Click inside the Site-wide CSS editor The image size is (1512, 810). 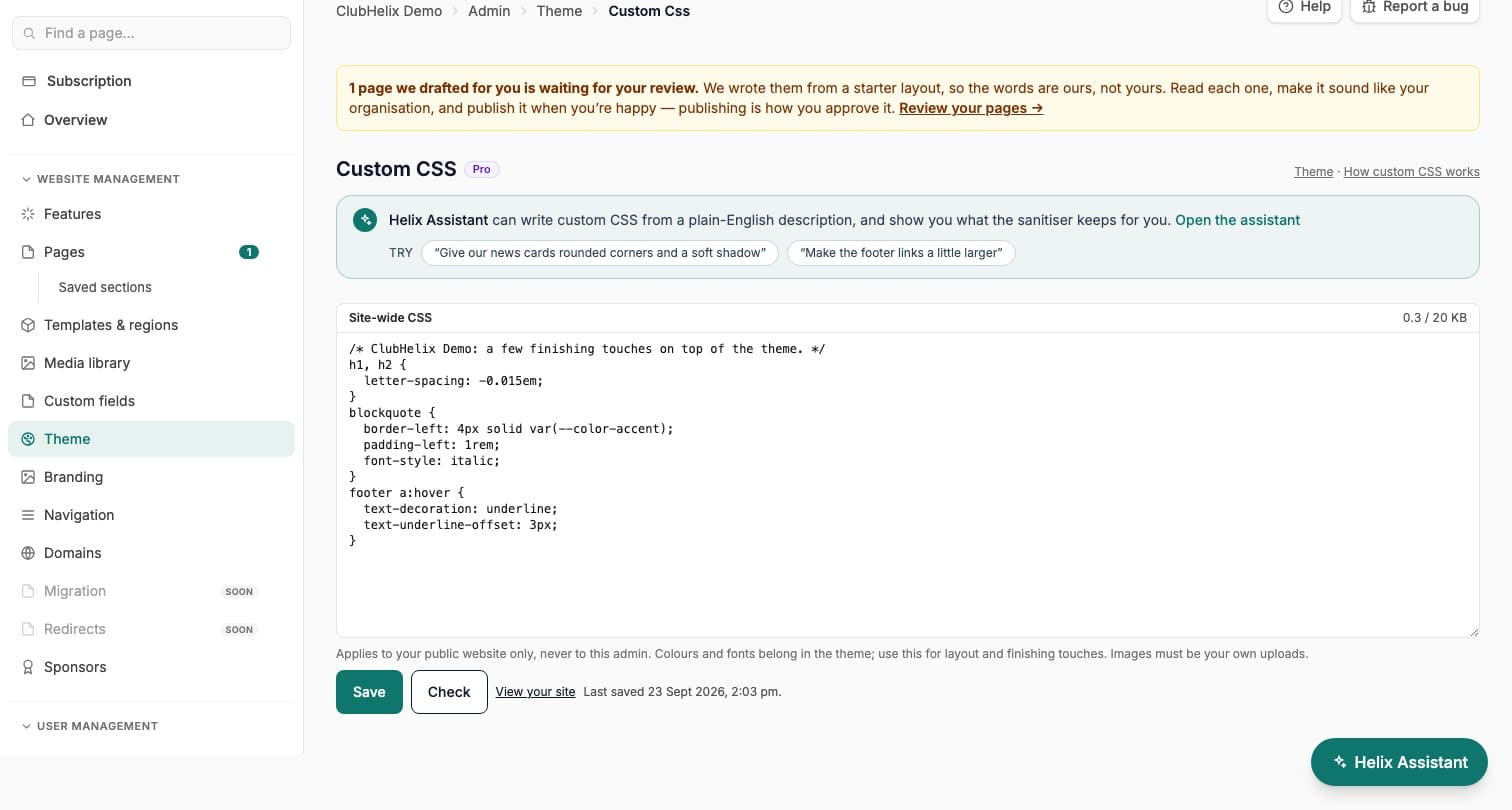(908, 485)
